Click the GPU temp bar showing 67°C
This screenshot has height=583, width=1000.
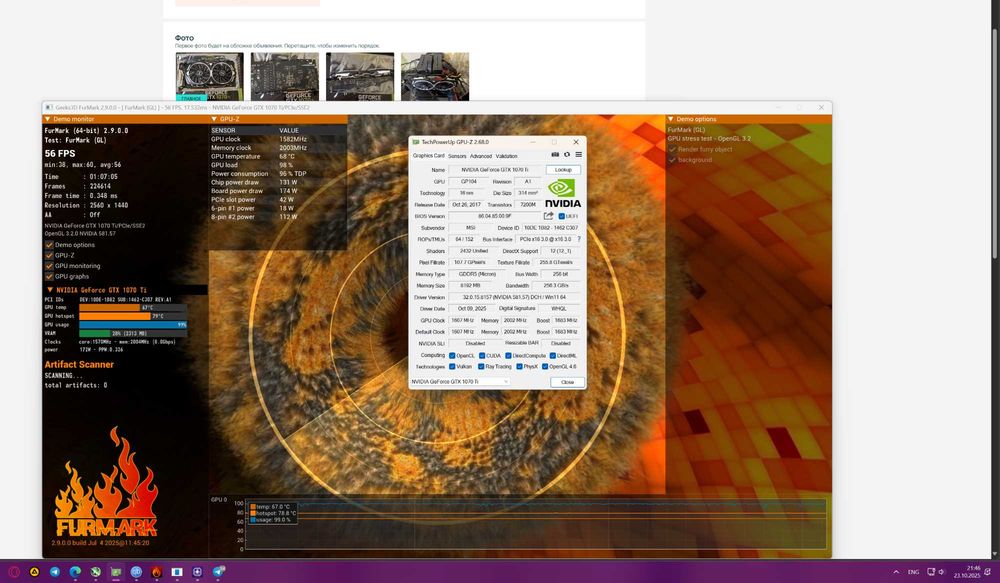click(x=133, y=307)
